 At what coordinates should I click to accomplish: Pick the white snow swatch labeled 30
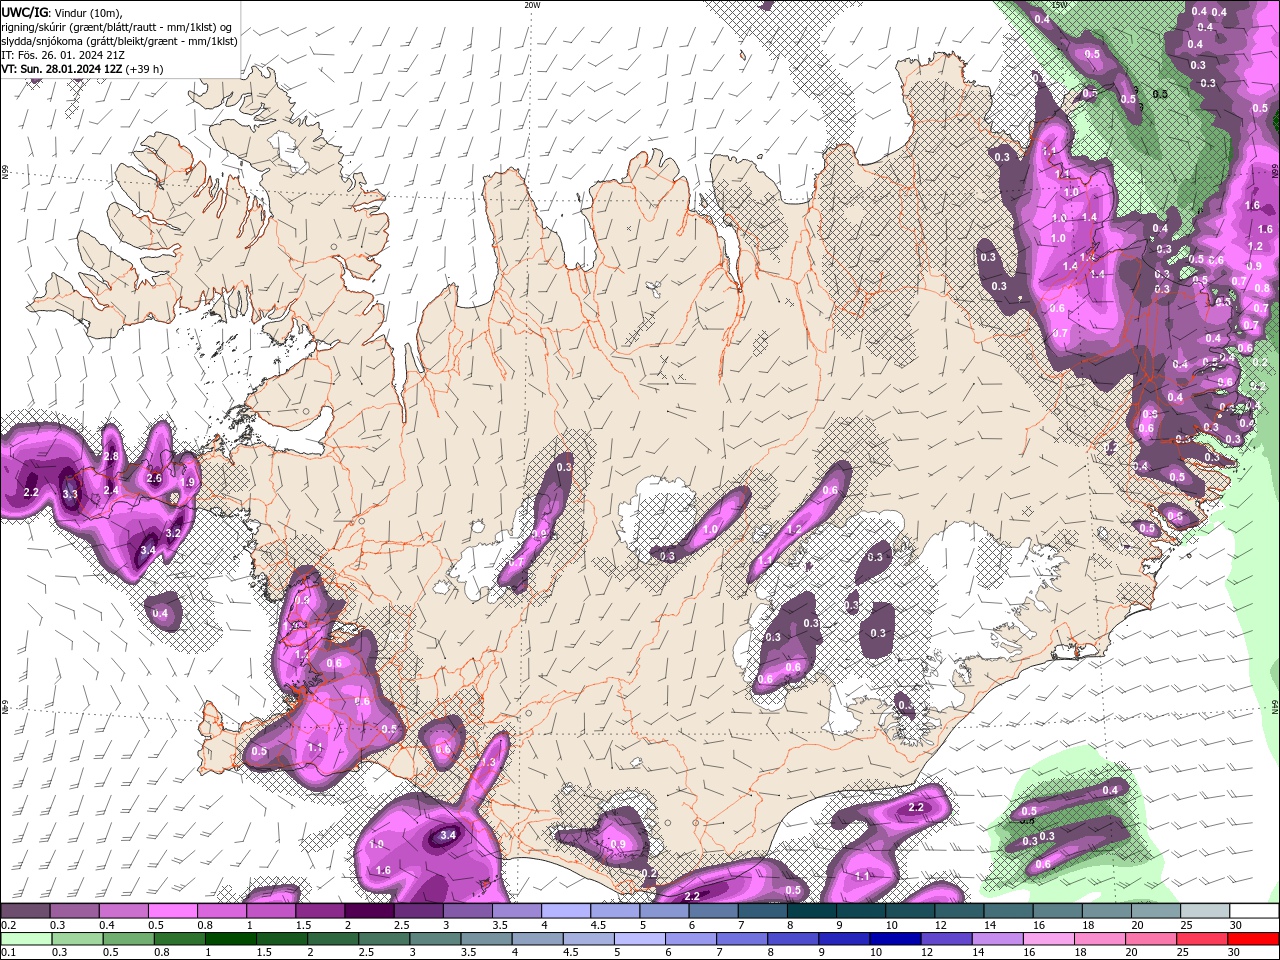click(1253, 911)
